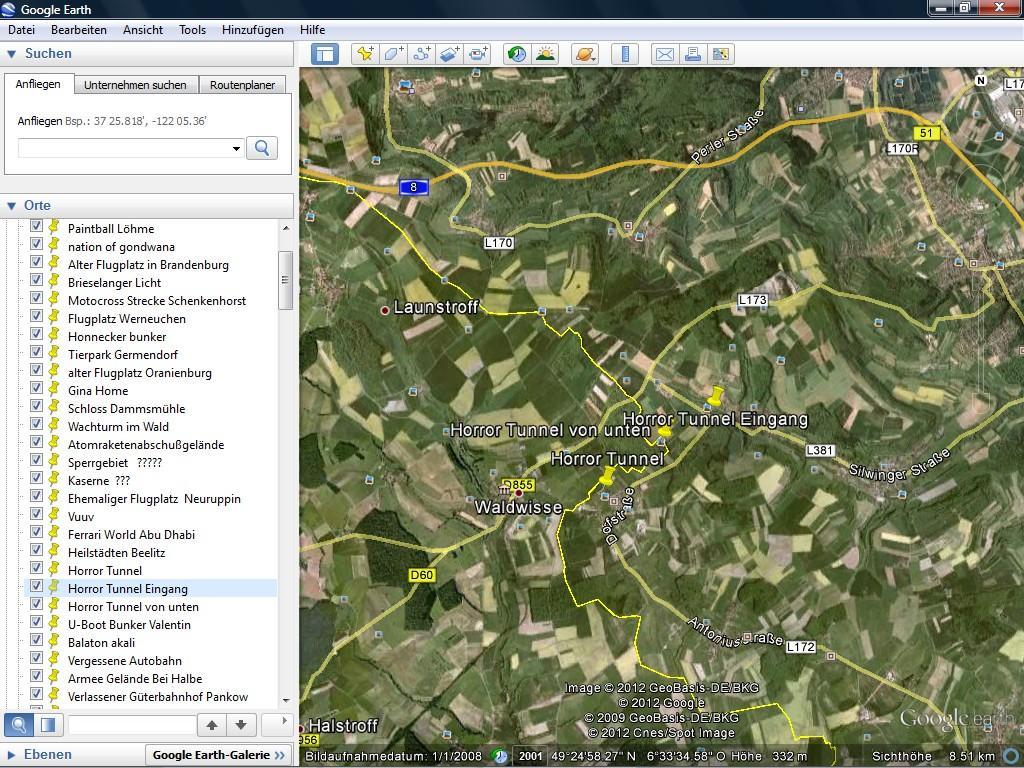The width and height of the screenshot is (1024, 768).
Task: Open the Bearbeiten menu
Action: pos(79,30)
